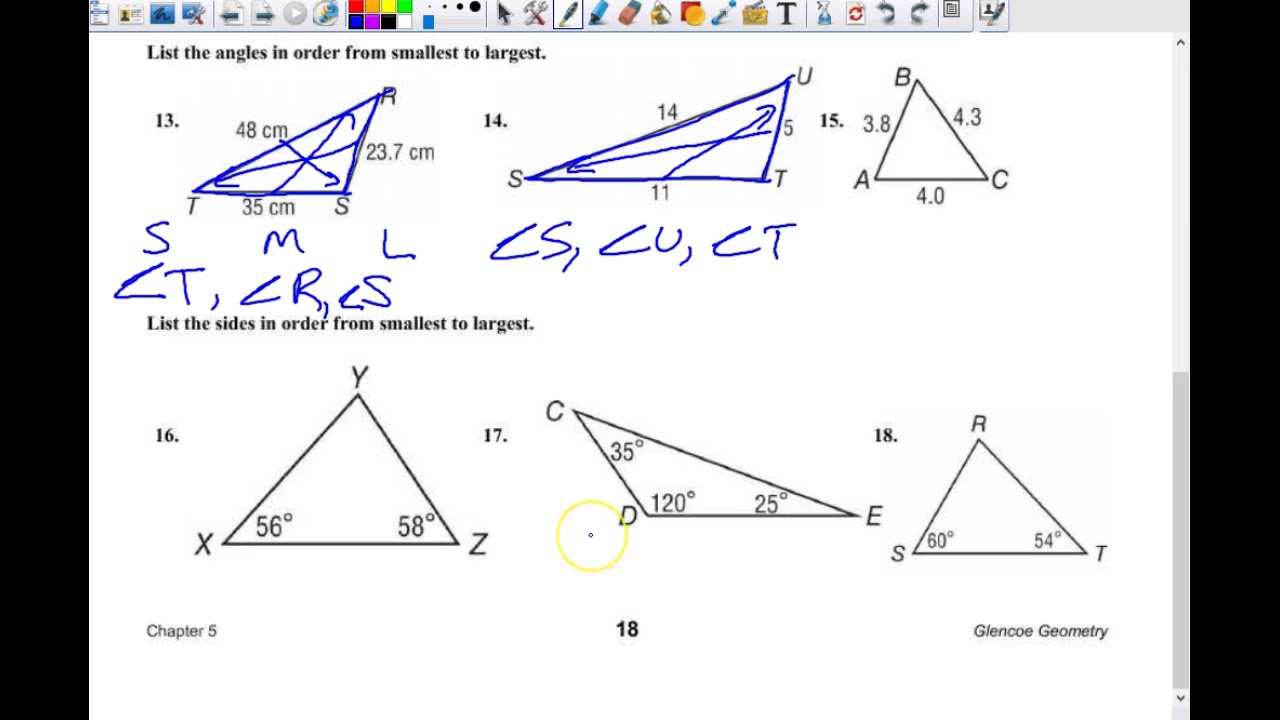Click the '120°' angle label
Viewport: 1280px width, 720px height.
[x=673, y=502]
